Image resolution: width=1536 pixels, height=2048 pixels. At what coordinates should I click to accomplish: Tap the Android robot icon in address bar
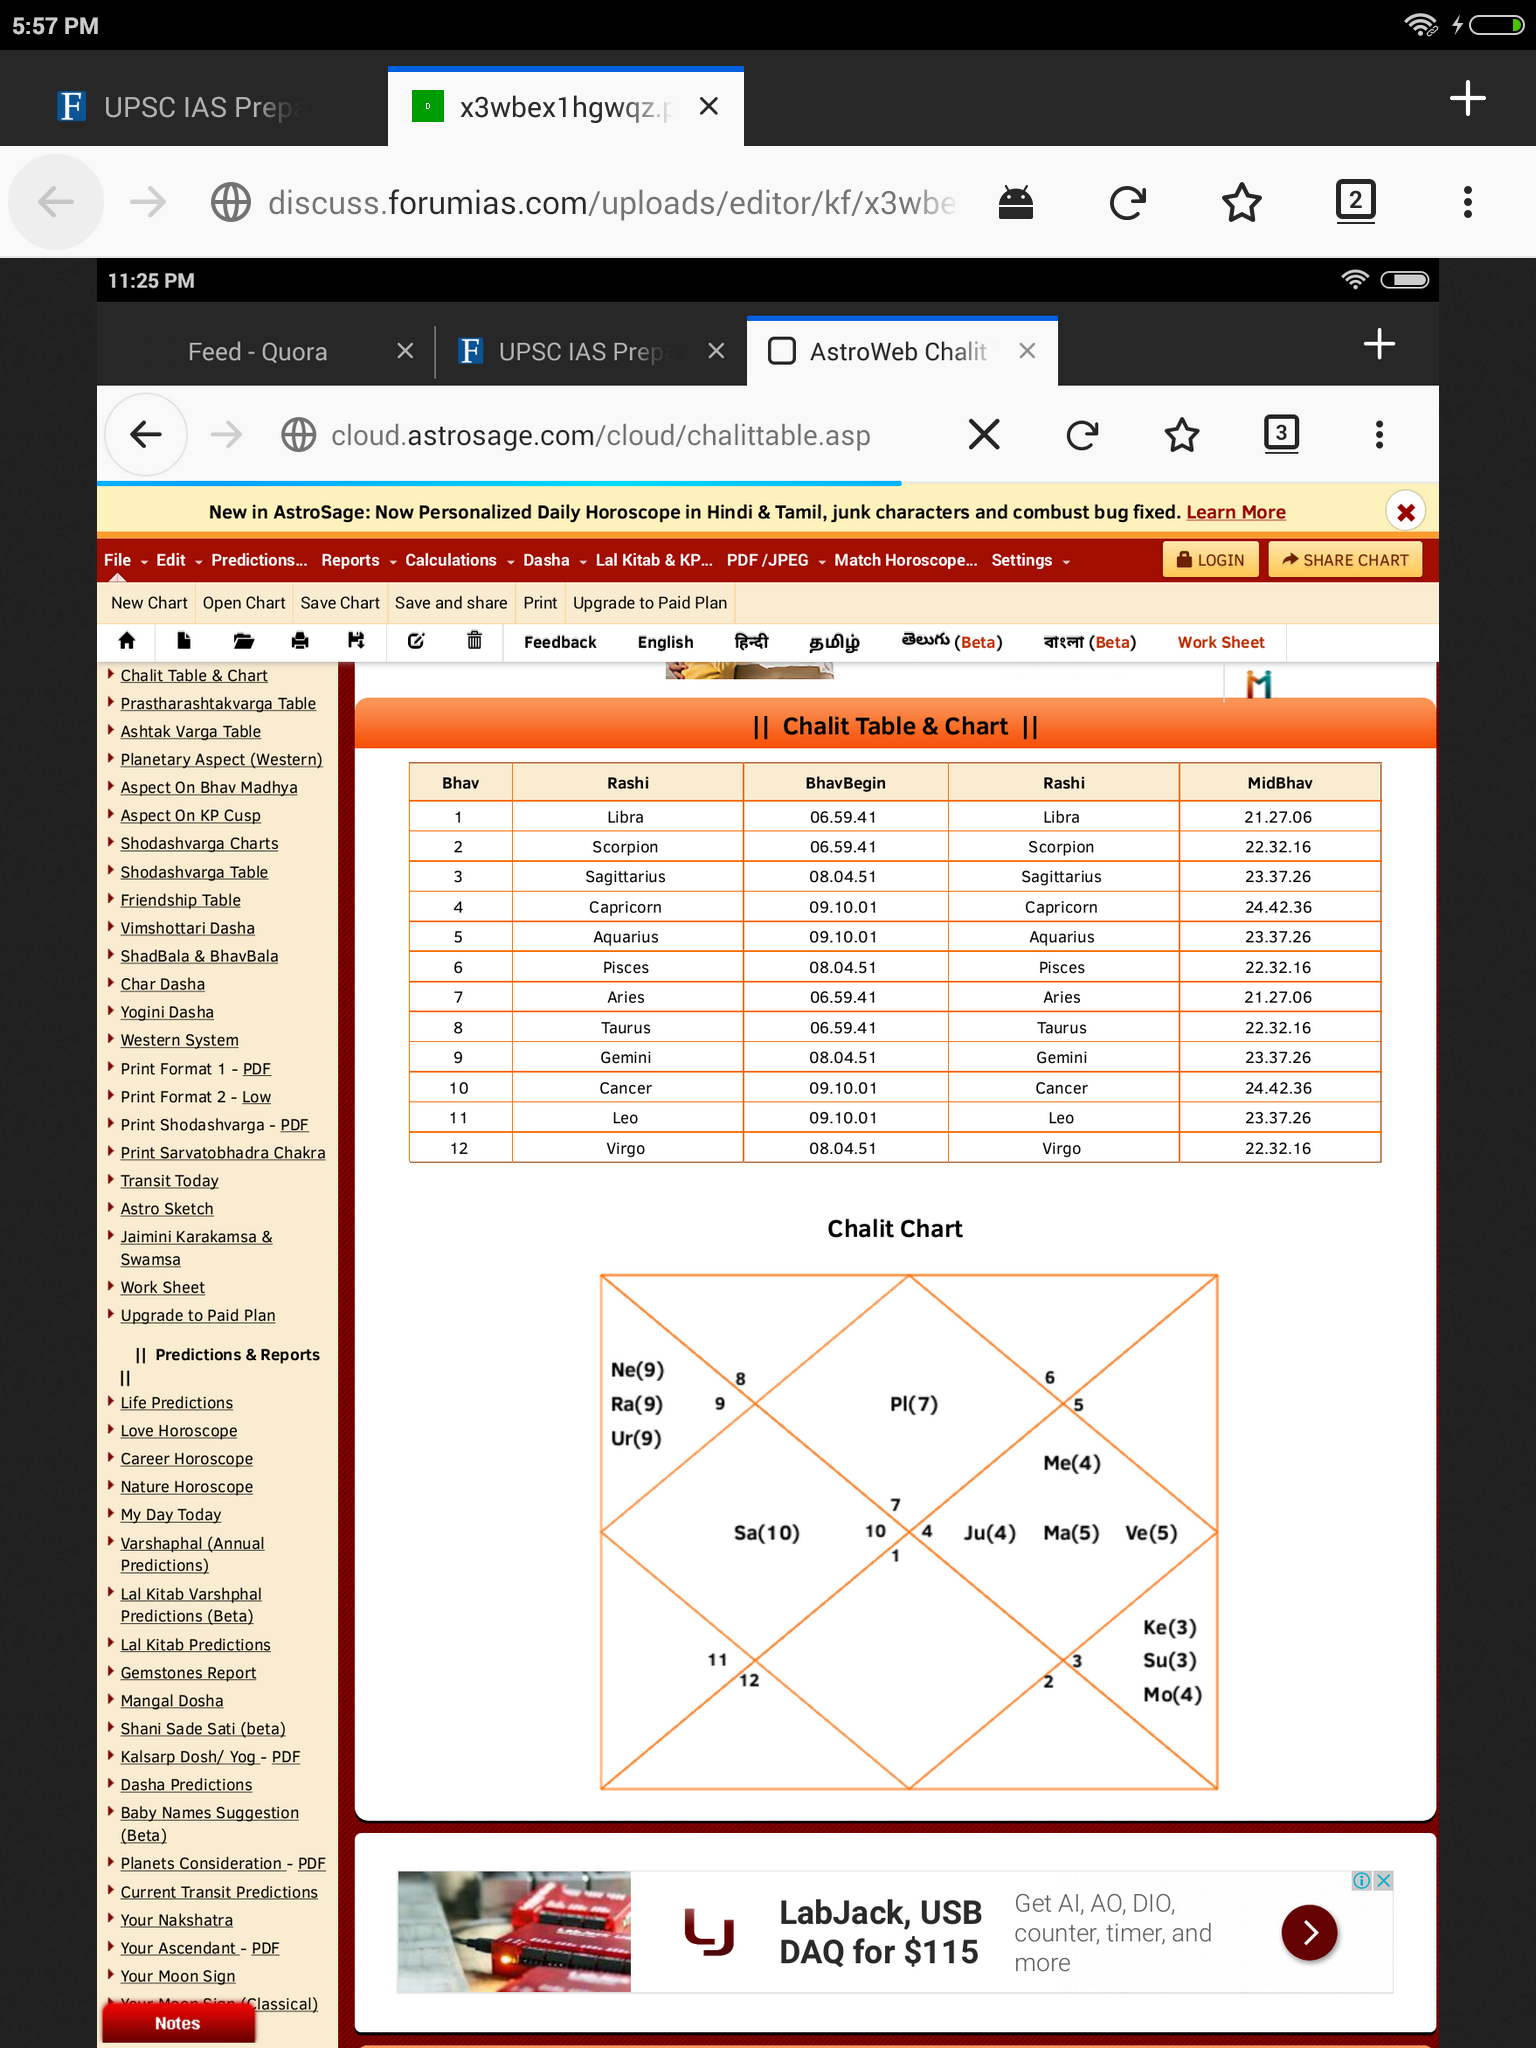pos(1015,203)
